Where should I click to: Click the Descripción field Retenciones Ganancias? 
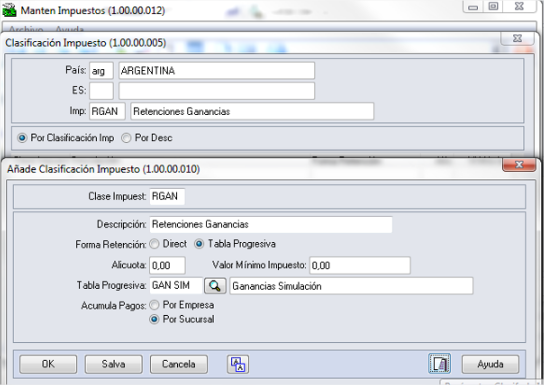pos(271,225)
